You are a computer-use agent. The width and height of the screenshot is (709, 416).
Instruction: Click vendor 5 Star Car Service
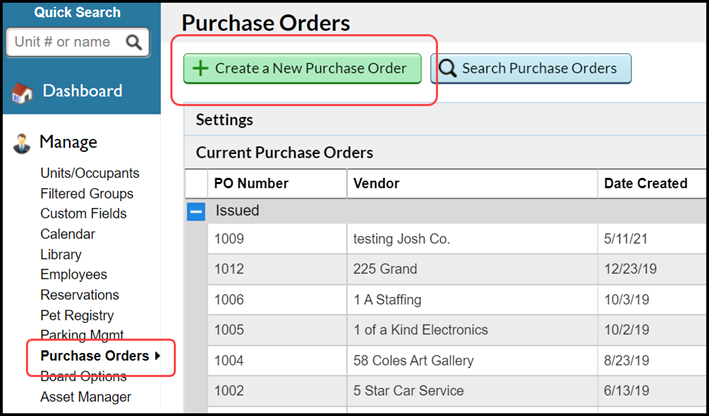click(408, 391)
